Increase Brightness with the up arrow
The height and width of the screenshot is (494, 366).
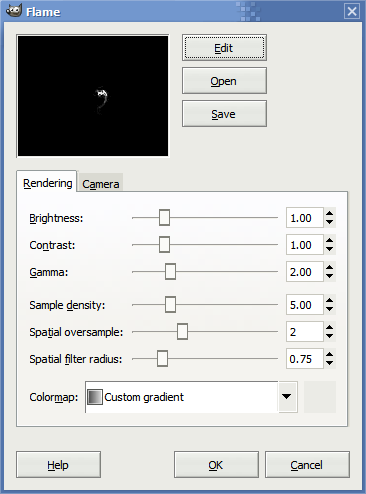coord(329,214)
